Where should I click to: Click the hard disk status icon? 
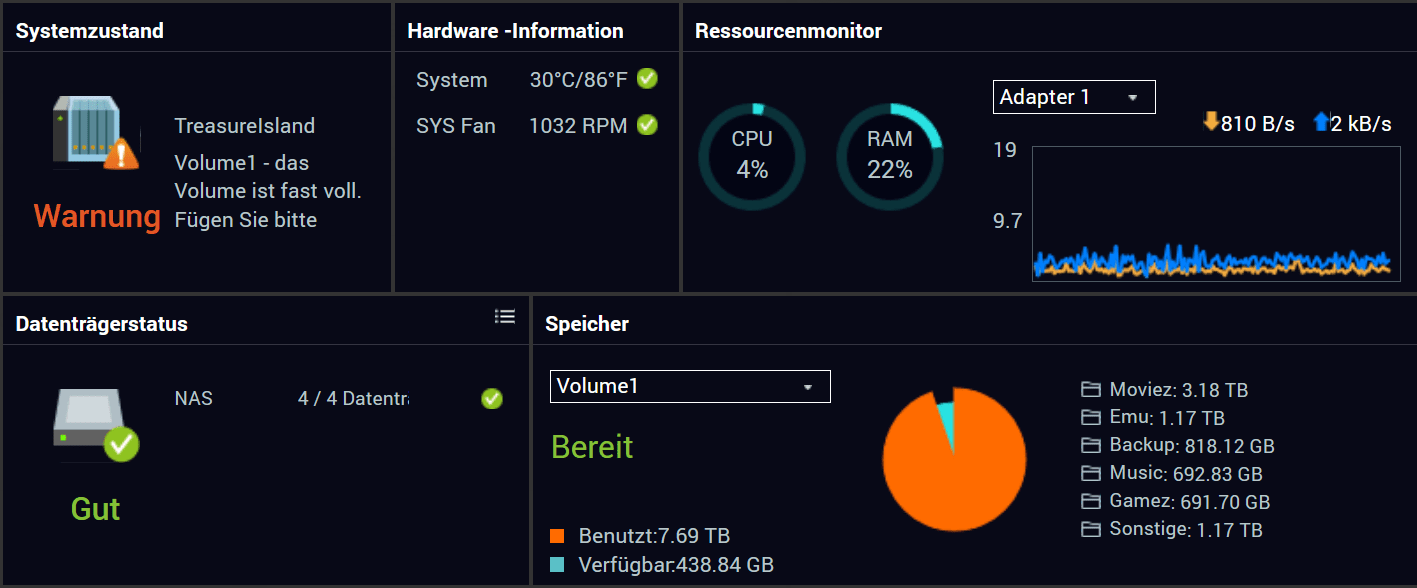(95, 424)
